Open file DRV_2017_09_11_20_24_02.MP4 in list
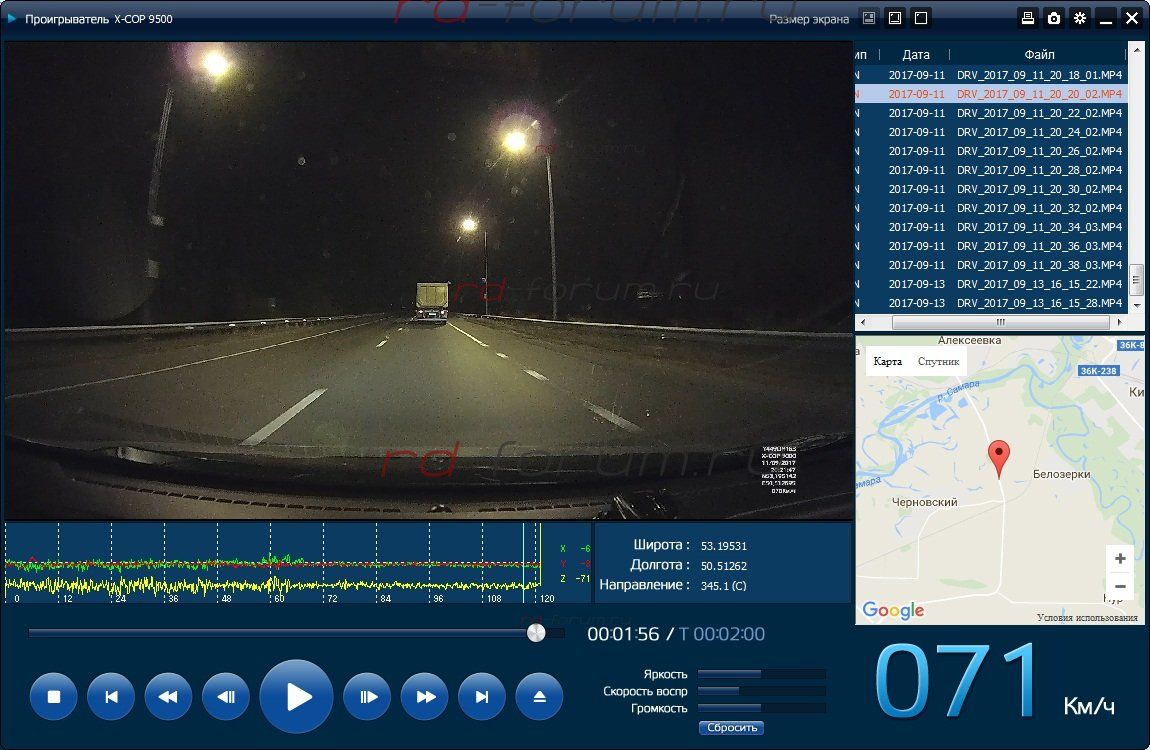 1039,132
